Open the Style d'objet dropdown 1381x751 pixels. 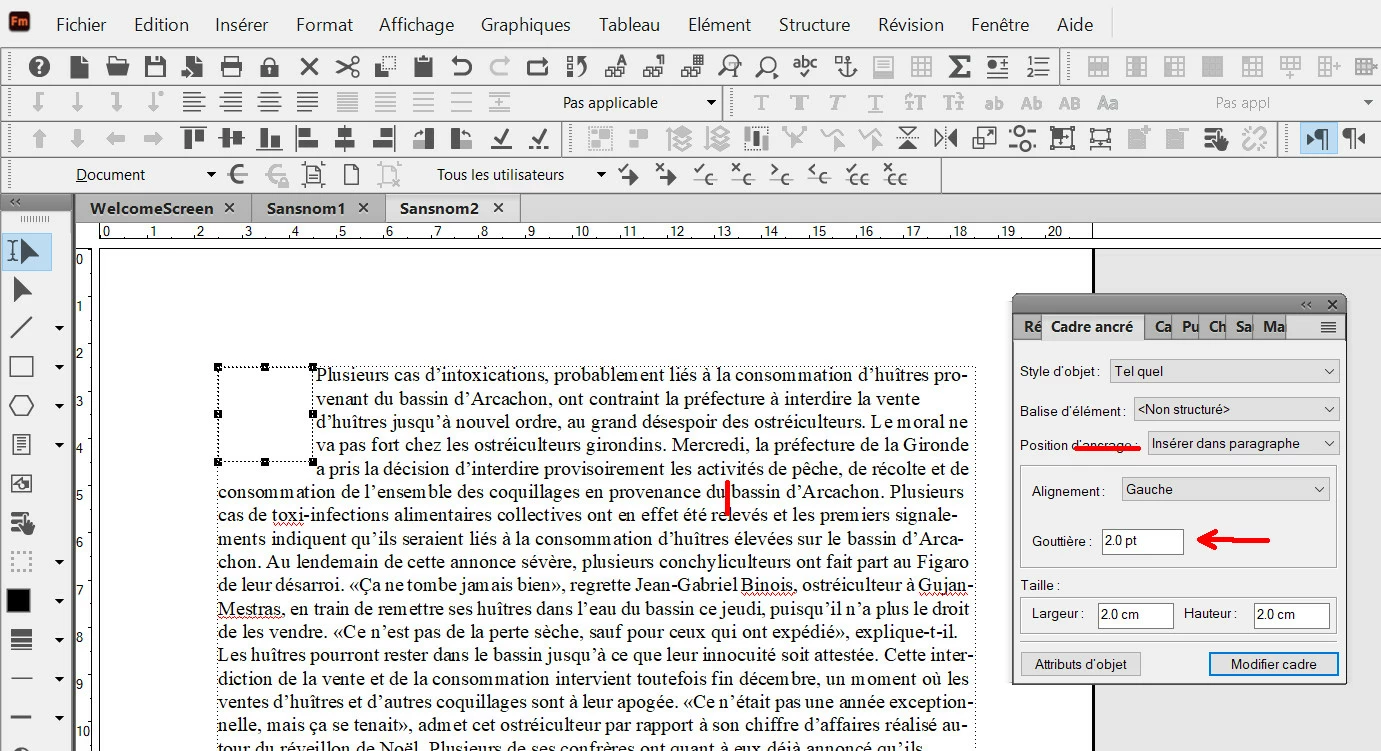tap(1225, 371)
